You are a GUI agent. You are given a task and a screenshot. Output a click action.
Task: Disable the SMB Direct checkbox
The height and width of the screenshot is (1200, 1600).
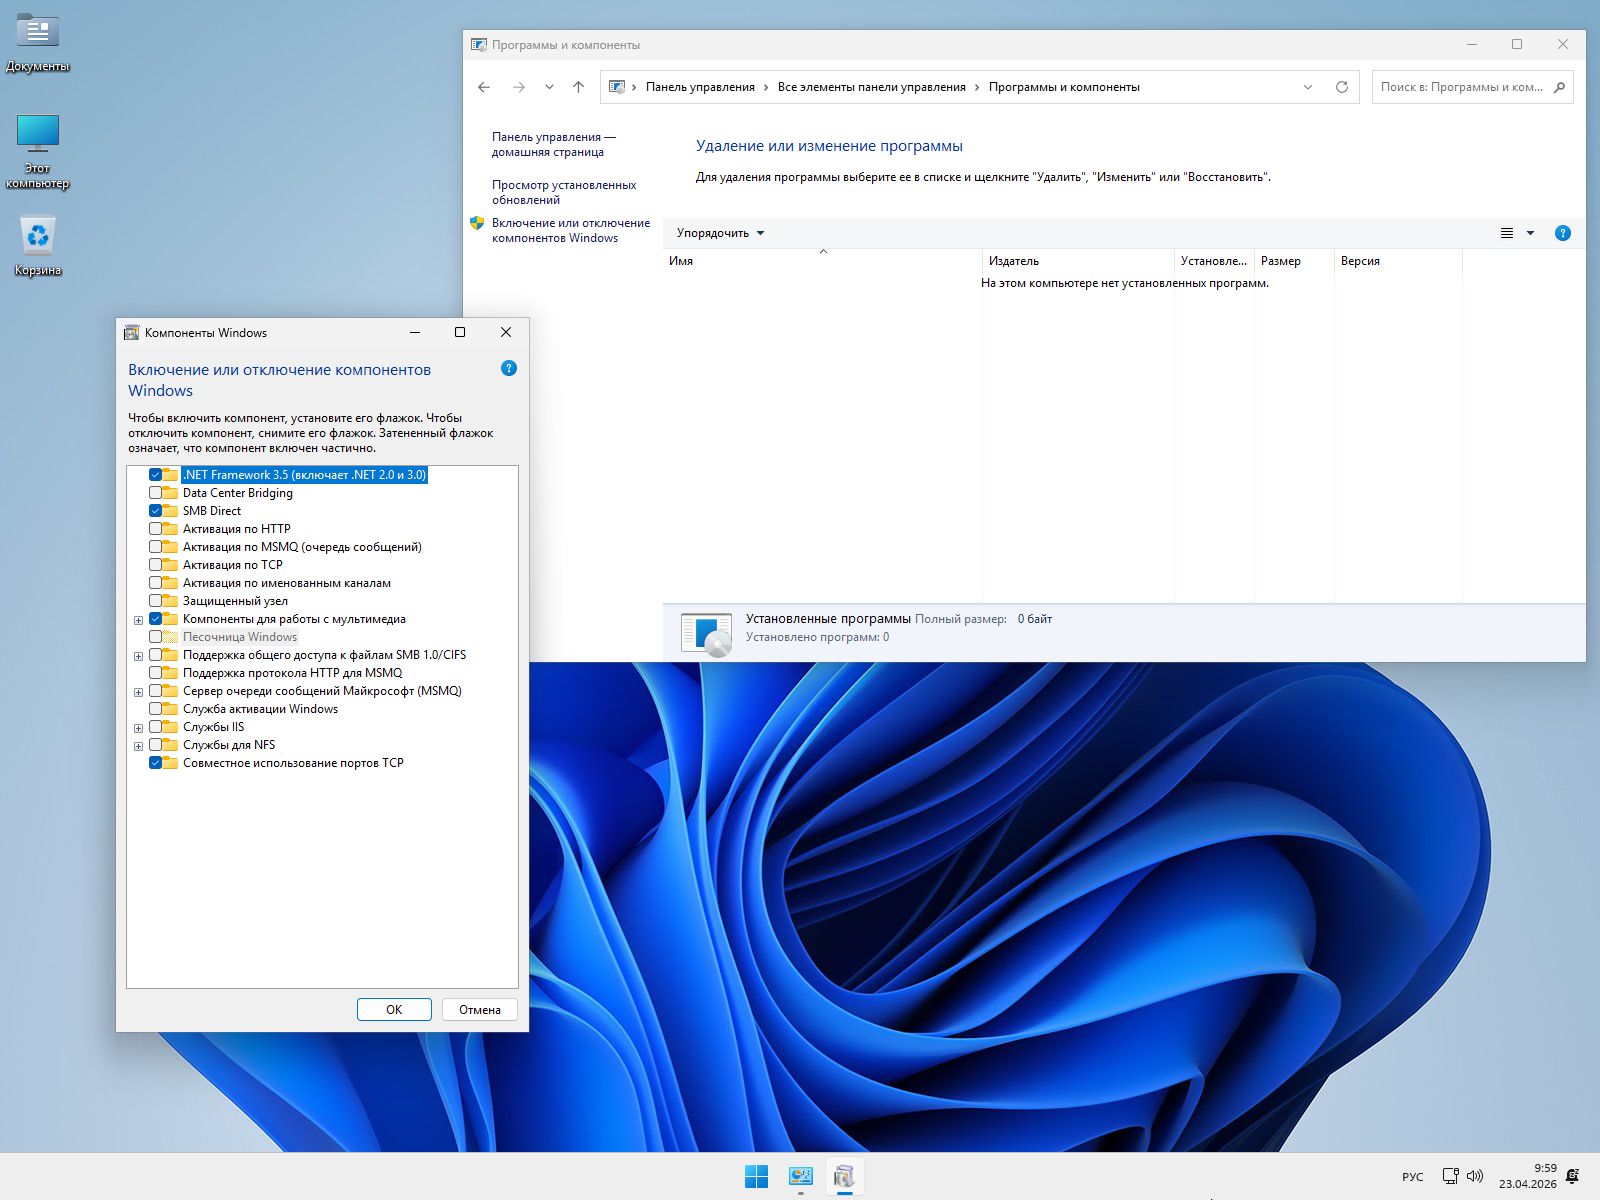[x=156, y=511]
